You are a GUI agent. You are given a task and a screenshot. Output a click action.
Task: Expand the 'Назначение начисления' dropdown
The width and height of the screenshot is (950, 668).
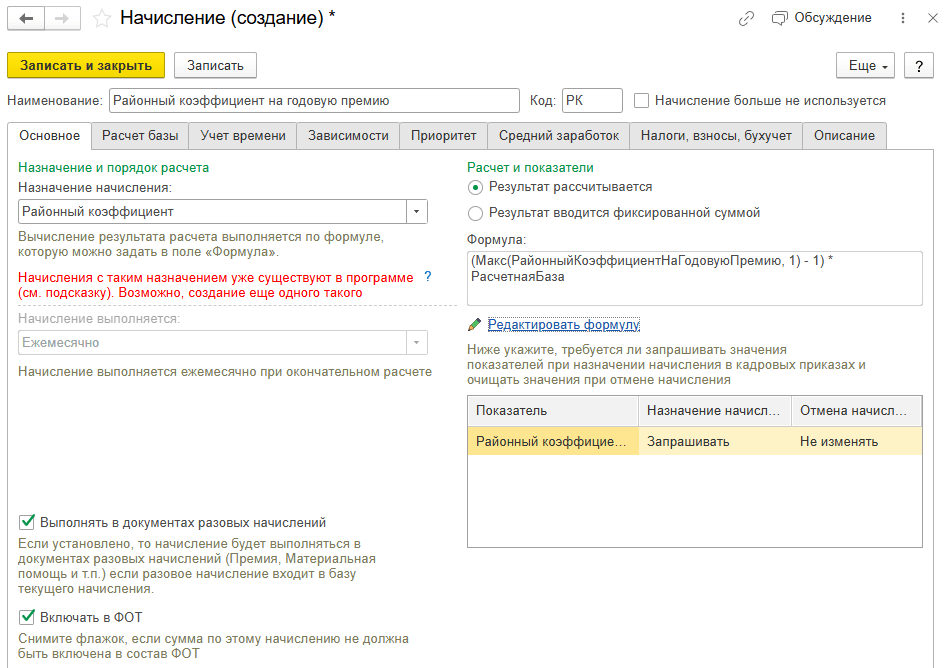(416, 212)
